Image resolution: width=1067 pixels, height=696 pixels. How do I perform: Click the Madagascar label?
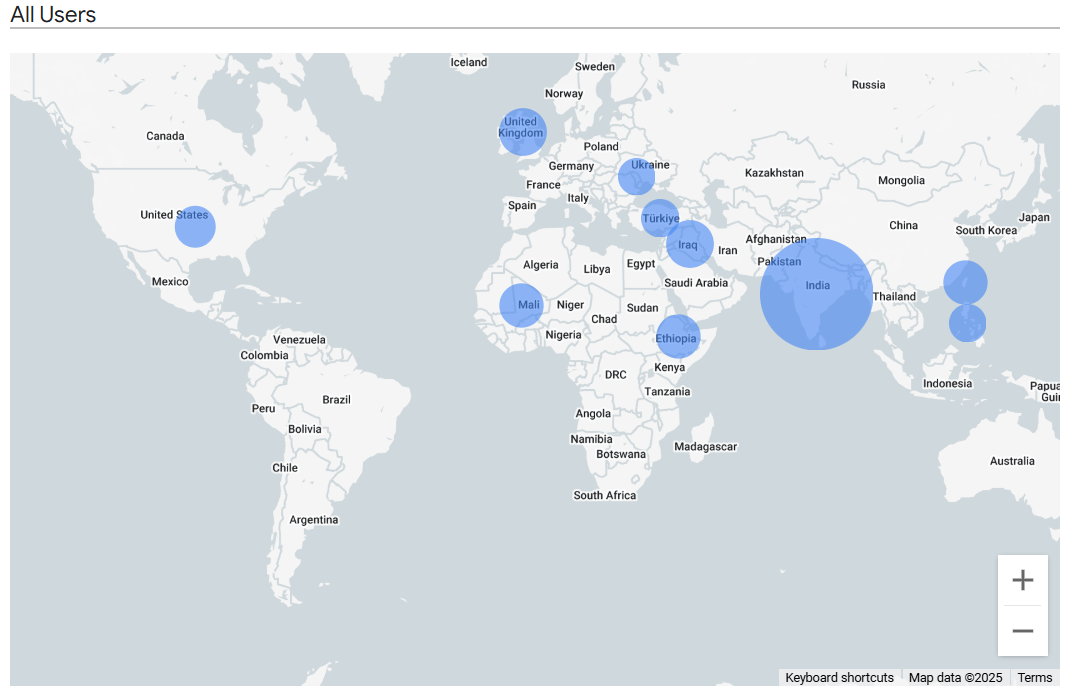(705, 447)
